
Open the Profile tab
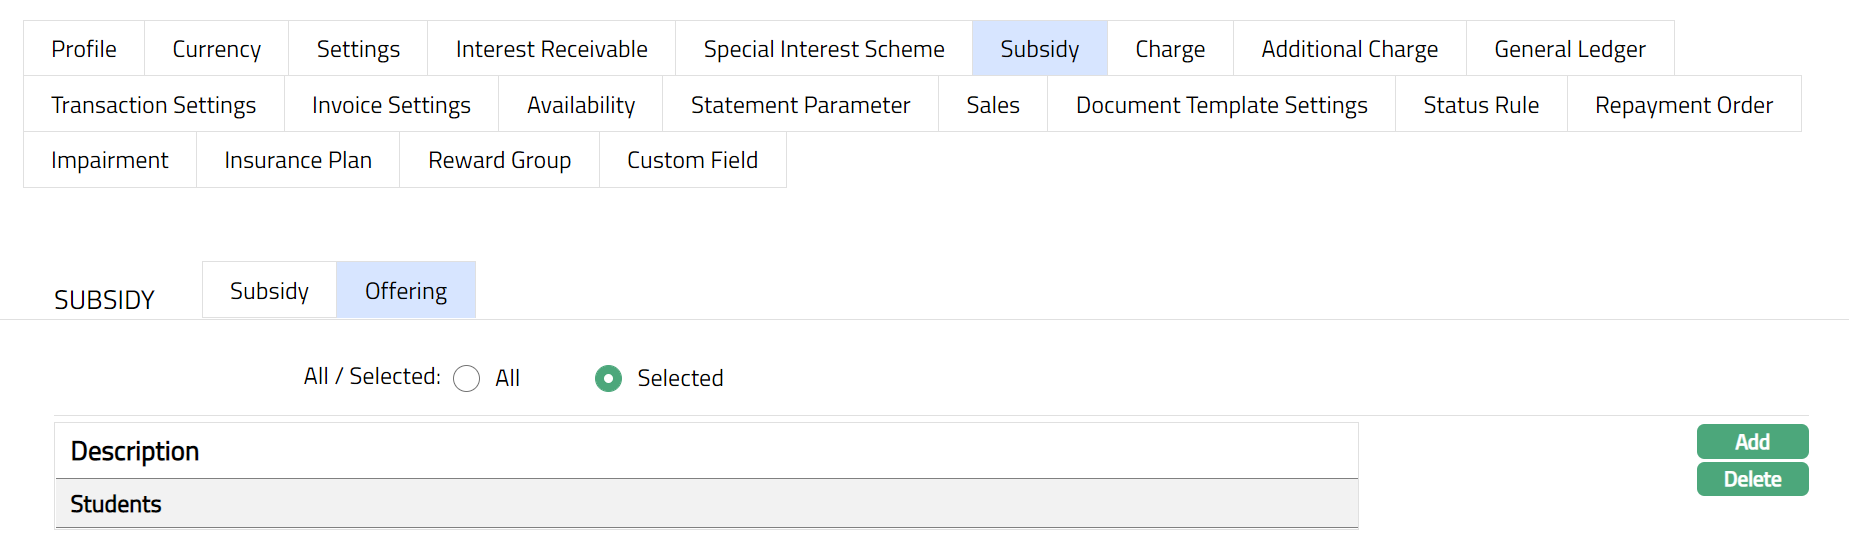pyautogui.click(x=84, y=49)
